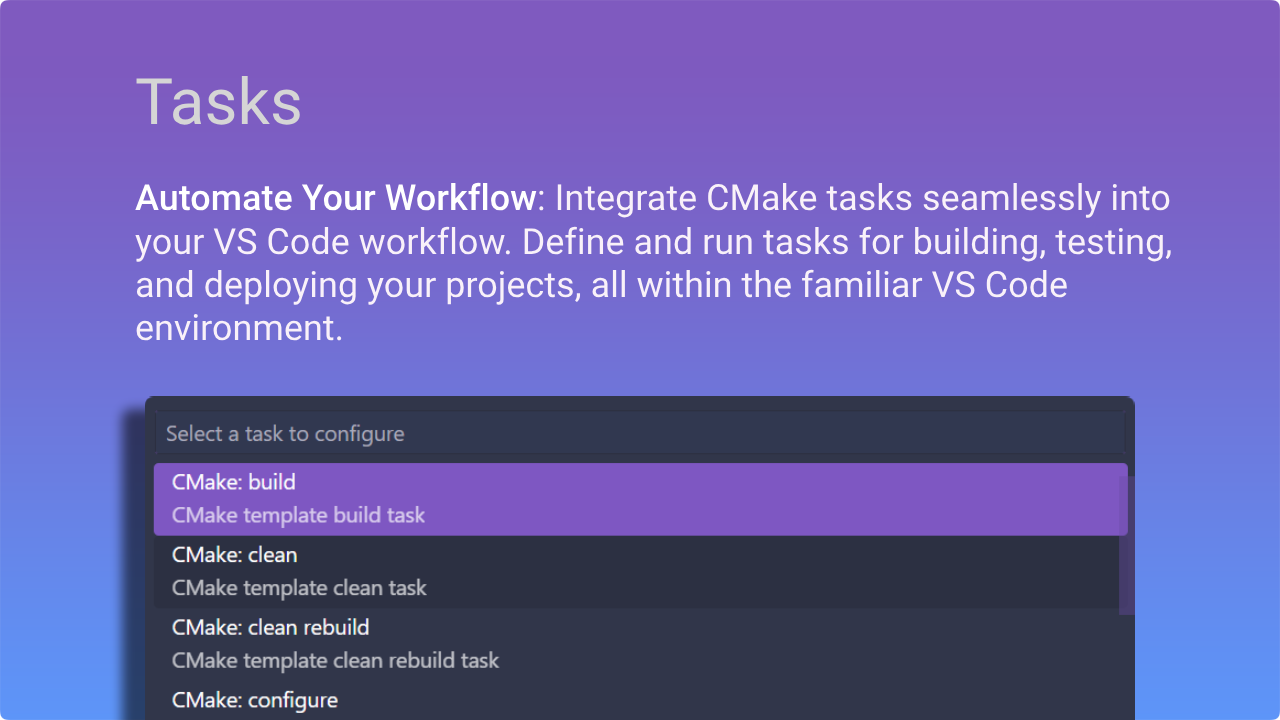
Task: Click 'CMake template clean rebuild task' description
Action: pyautogui.click(x=336, y=661)
